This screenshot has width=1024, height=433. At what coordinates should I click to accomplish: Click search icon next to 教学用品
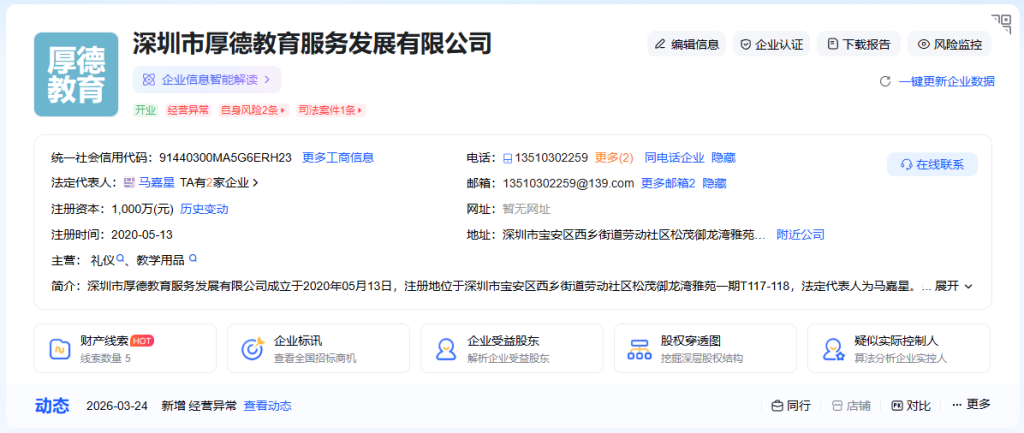(193, 259)
